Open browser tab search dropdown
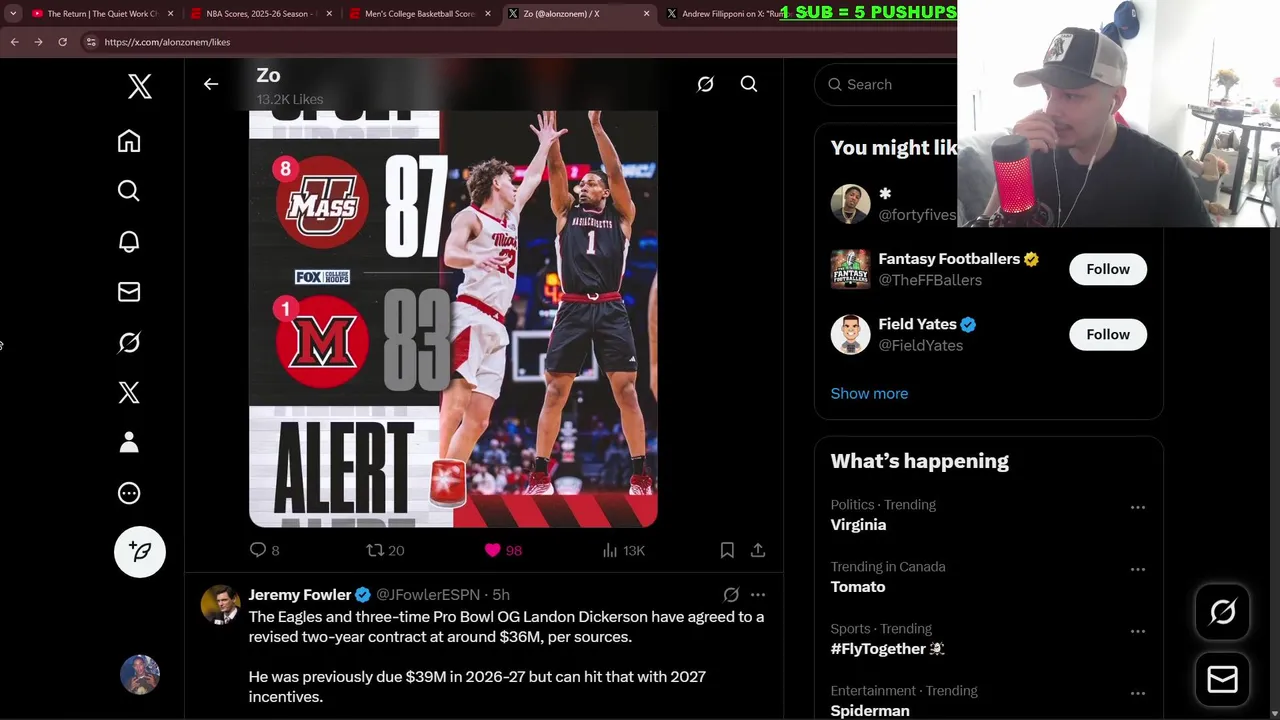This screenshot has height=720, width=1280. (x=13, y=14)
